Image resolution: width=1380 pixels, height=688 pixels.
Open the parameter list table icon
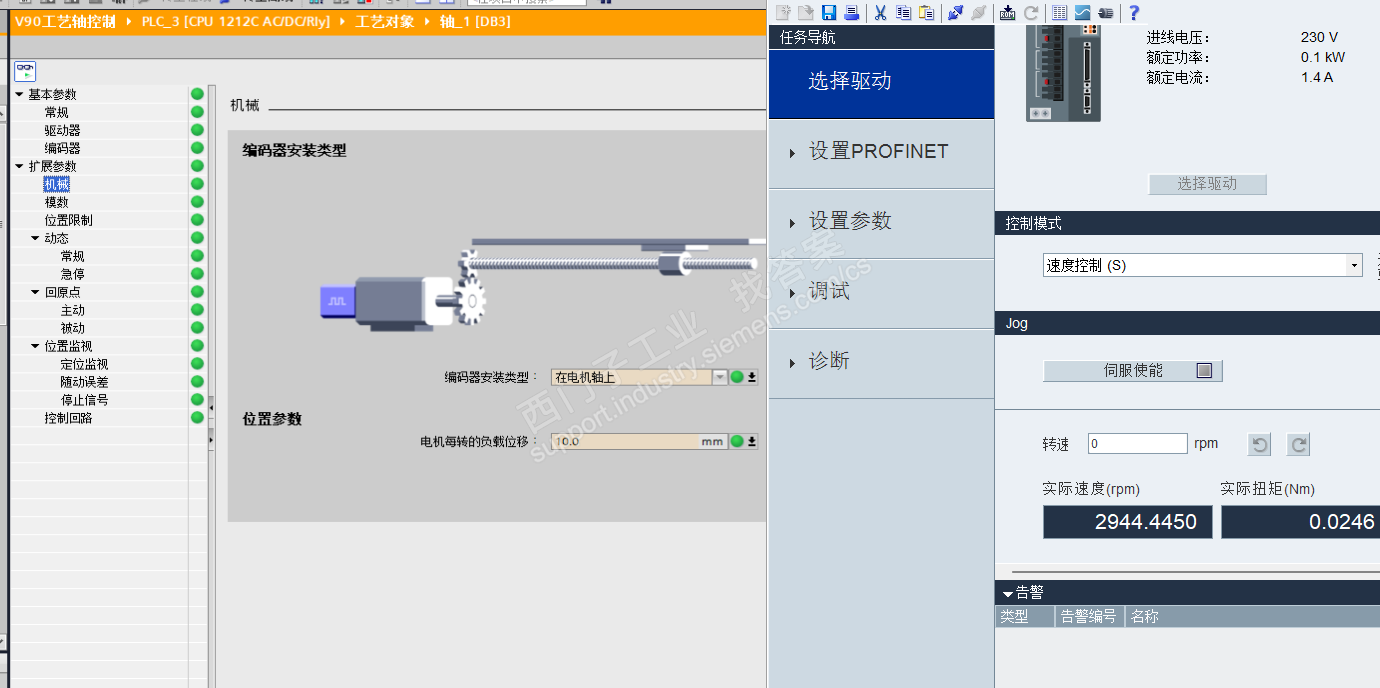pos(1060,13)
